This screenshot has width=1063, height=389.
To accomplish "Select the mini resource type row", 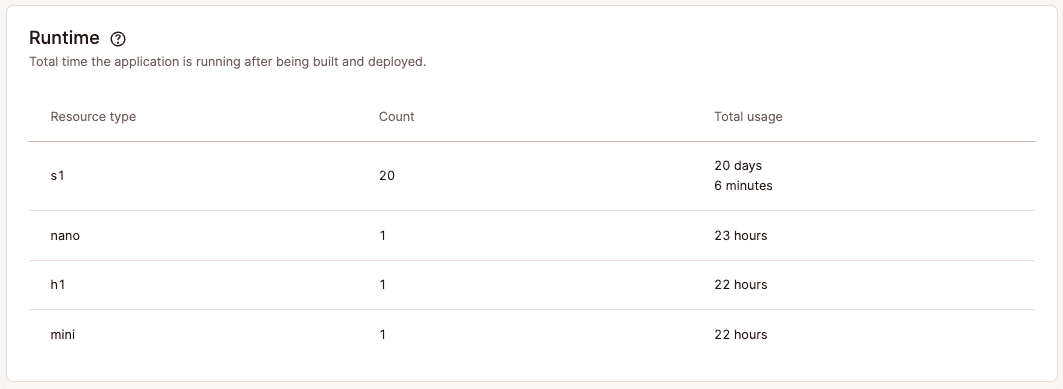I will (532, 335).
